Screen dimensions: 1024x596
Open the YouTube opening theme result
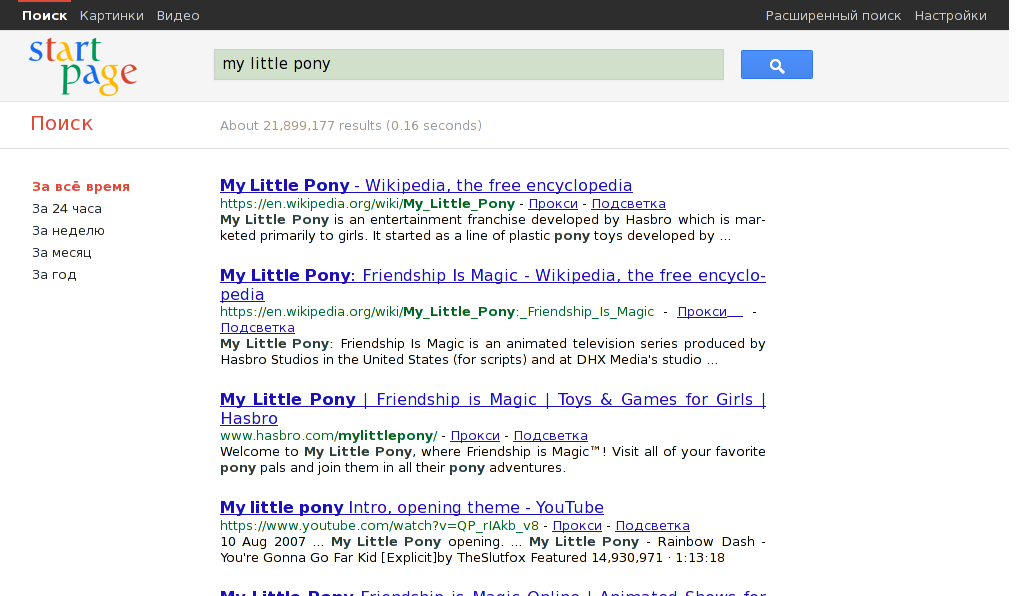[411, 507]
